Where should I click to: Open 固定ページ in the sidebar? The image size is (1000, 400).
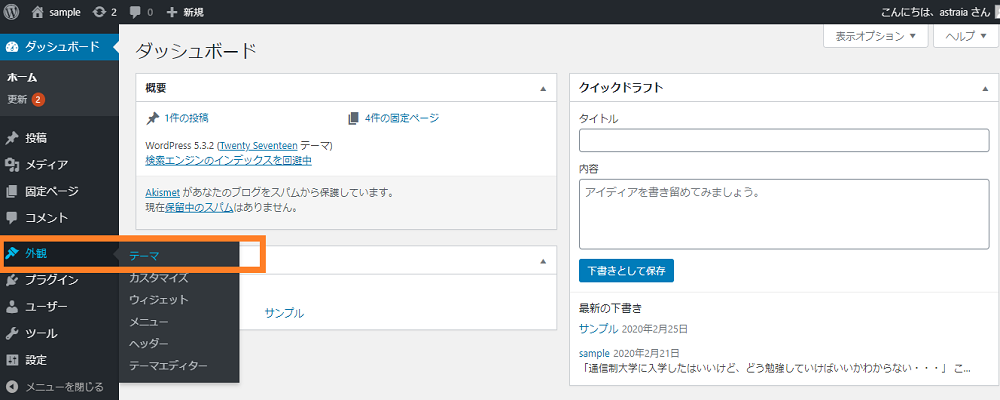(51, 191)
